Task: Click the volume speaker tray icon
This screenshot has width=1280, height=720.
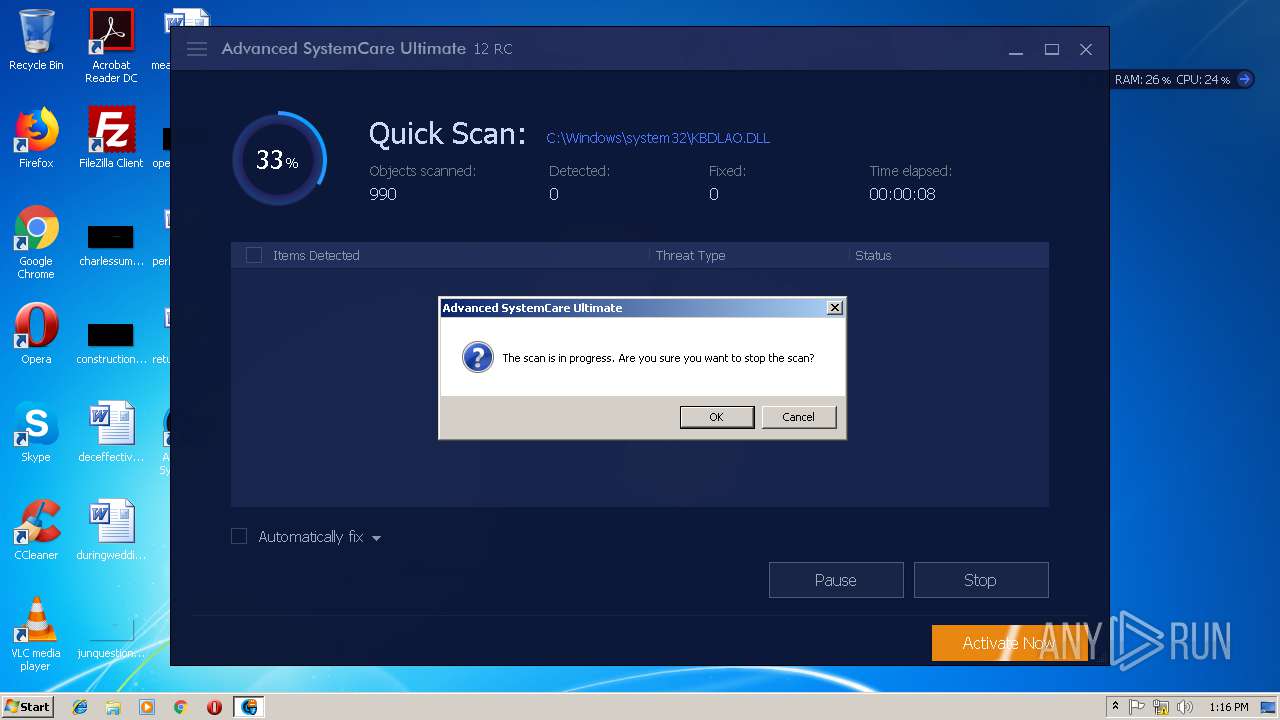Action: coord(1185,707)
